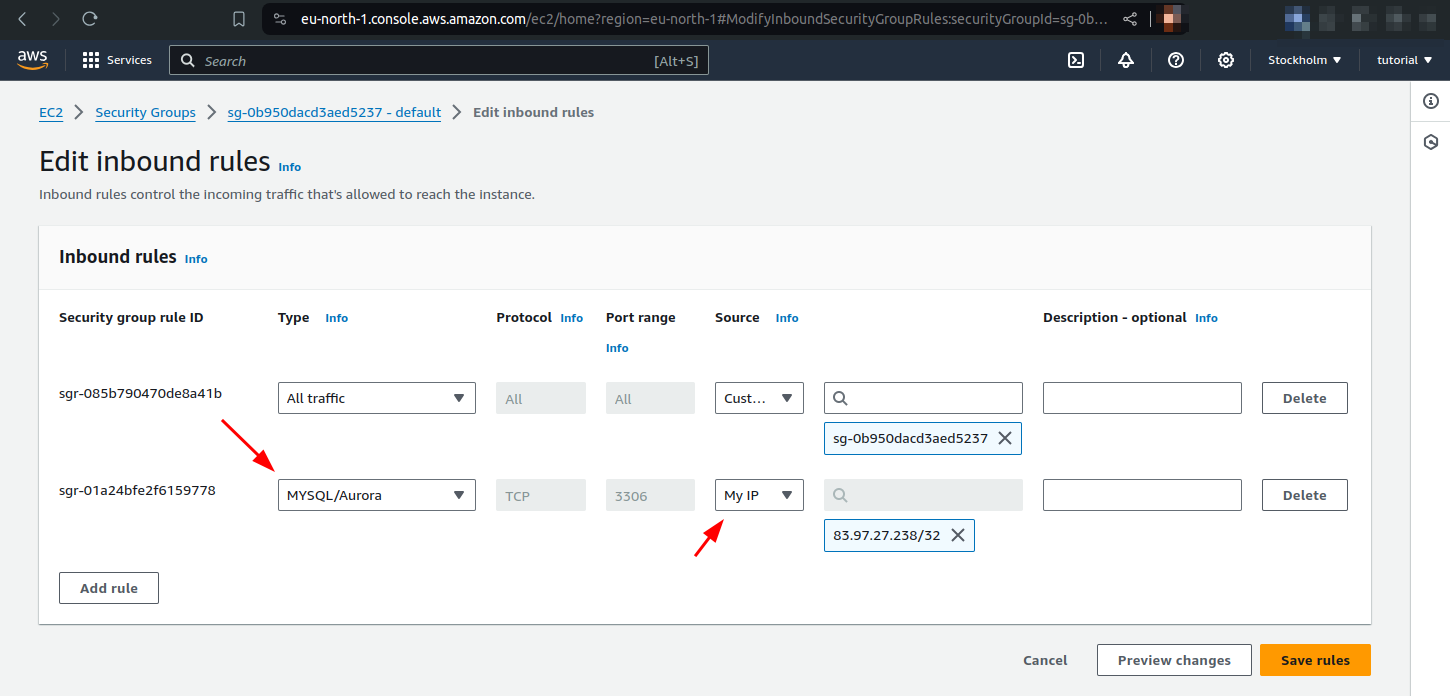Open the notifications bell
1450x696 pixels.
tap(1126, 60)
